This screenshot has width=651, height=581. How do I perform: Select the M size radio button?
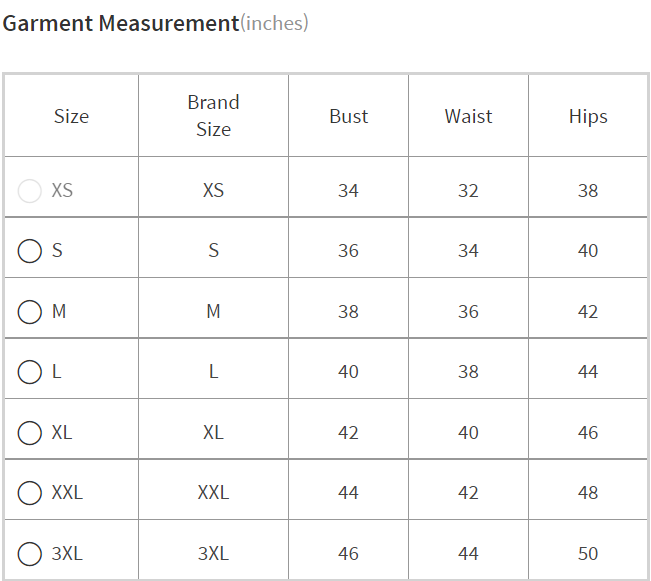click(29, 311)
